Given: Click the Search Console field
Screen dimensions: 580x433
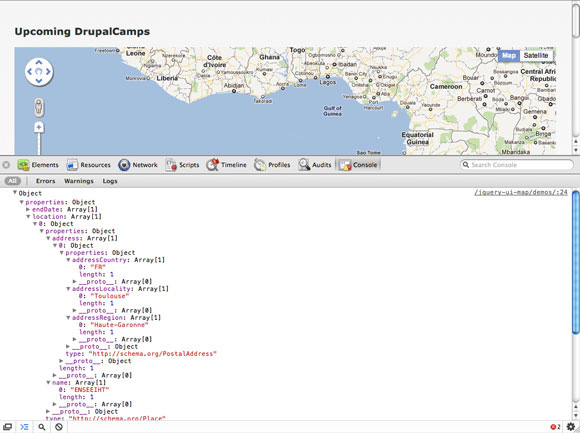Looking at the screenshot, I should (517, 165).
